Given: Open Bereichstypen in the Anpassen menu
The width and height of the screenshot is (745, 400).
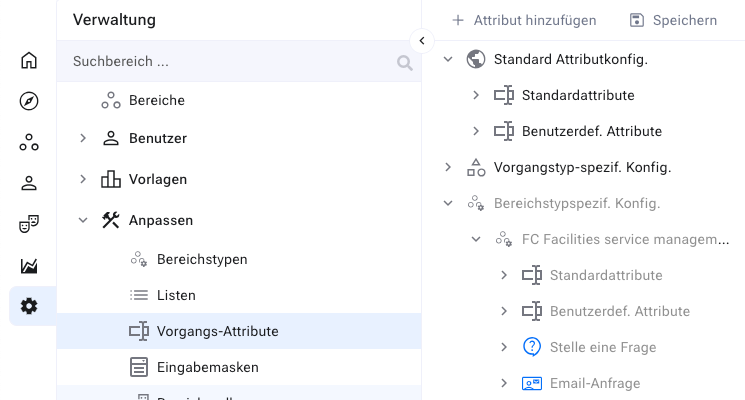Looking at the screenshot, I should [x=202, y=259].
